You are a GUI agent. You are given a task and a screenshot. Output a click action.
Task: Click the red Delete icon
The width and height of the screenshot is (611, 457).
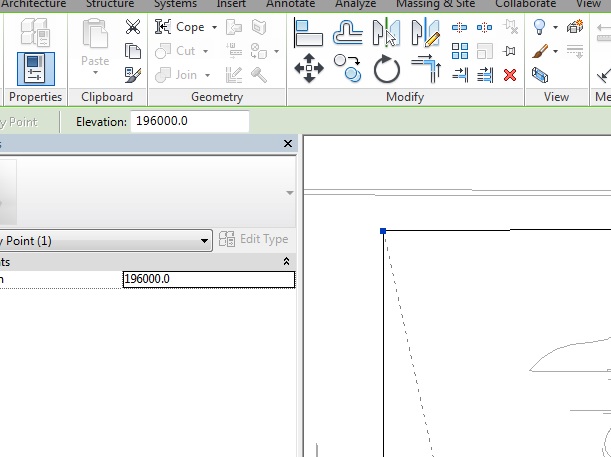pos(510,75)
